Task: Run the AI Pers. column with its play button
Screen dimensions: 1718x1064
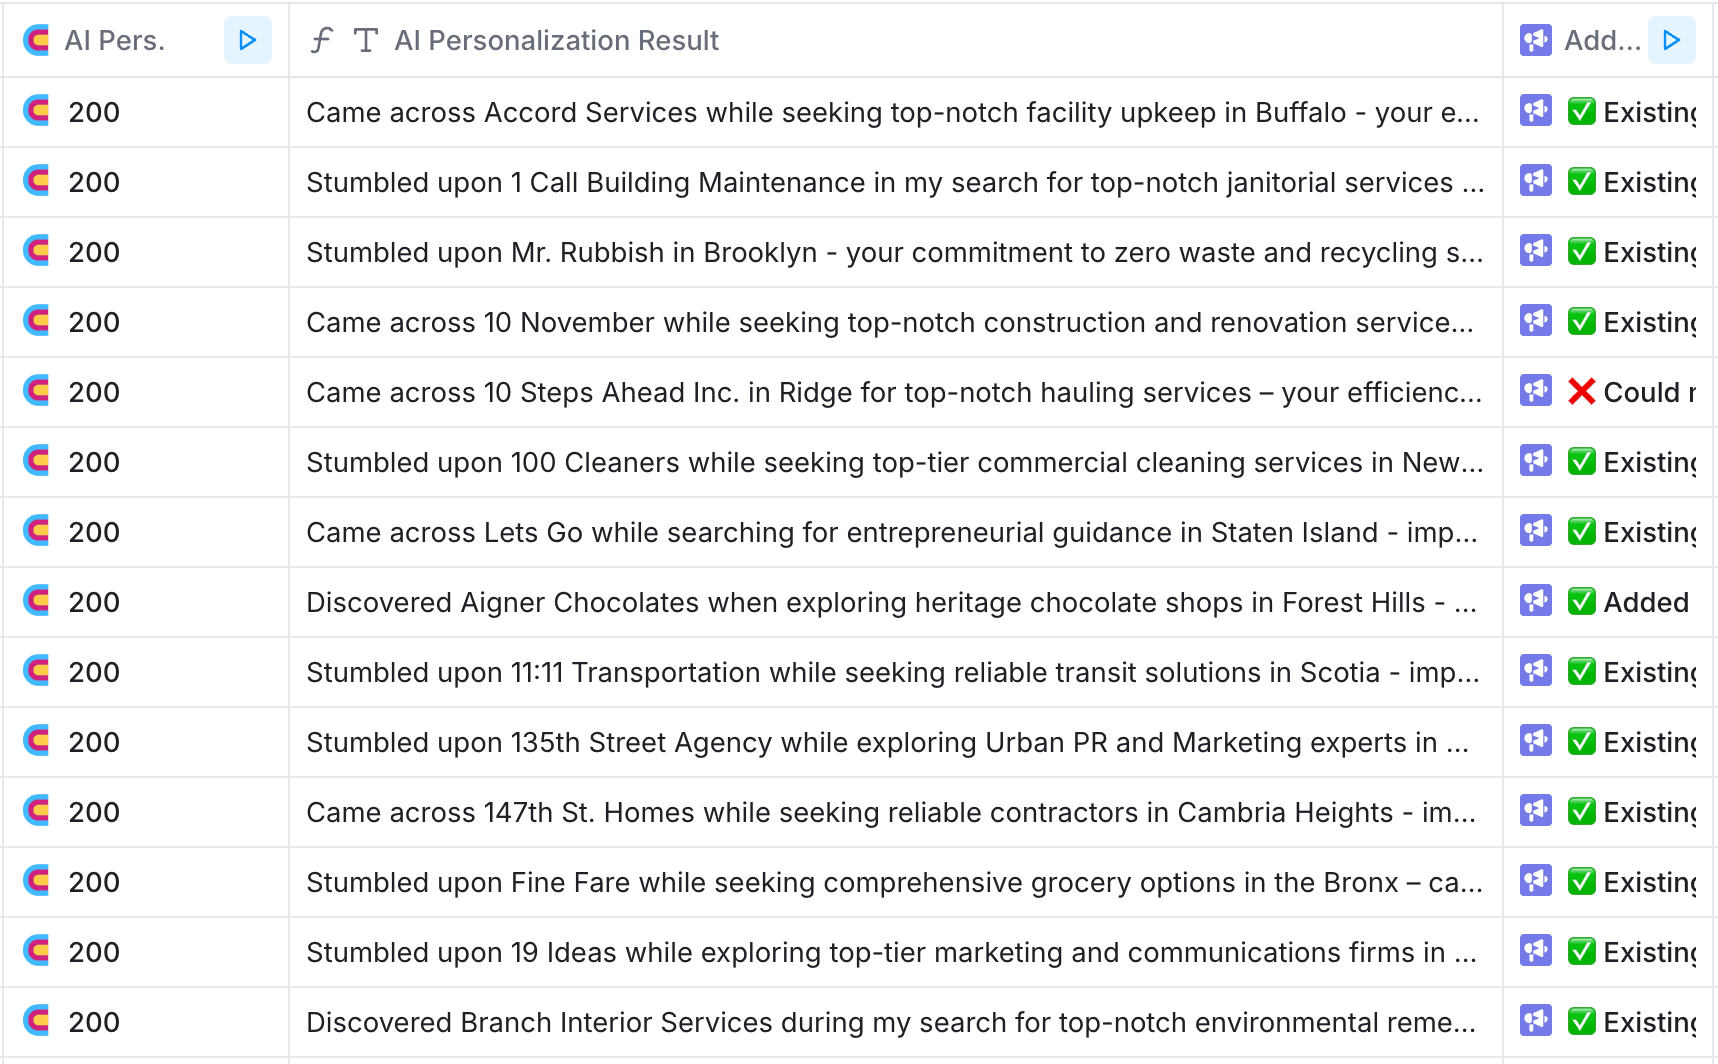Action: (247, 40)
